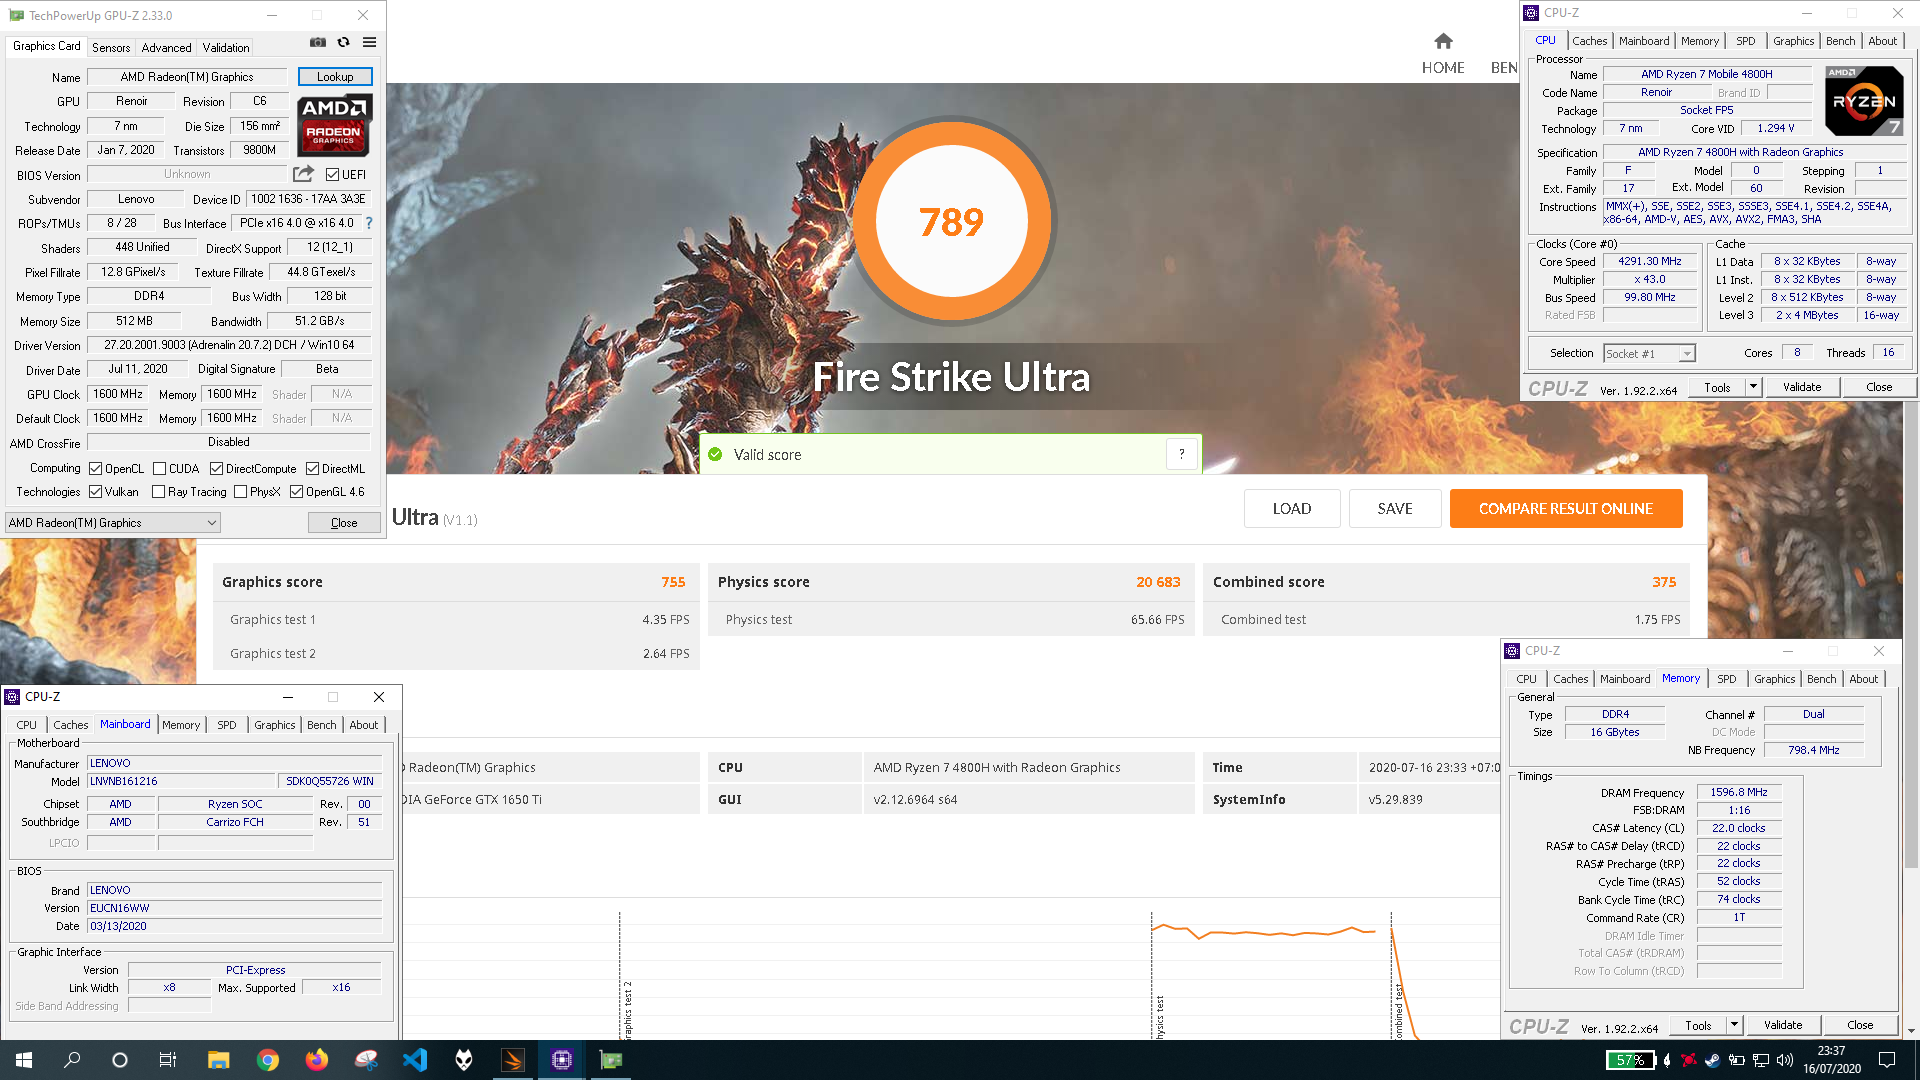Click the orange 789 score circle
The width and height of the screenshot is (1920, 1080).
pos(951,222)
